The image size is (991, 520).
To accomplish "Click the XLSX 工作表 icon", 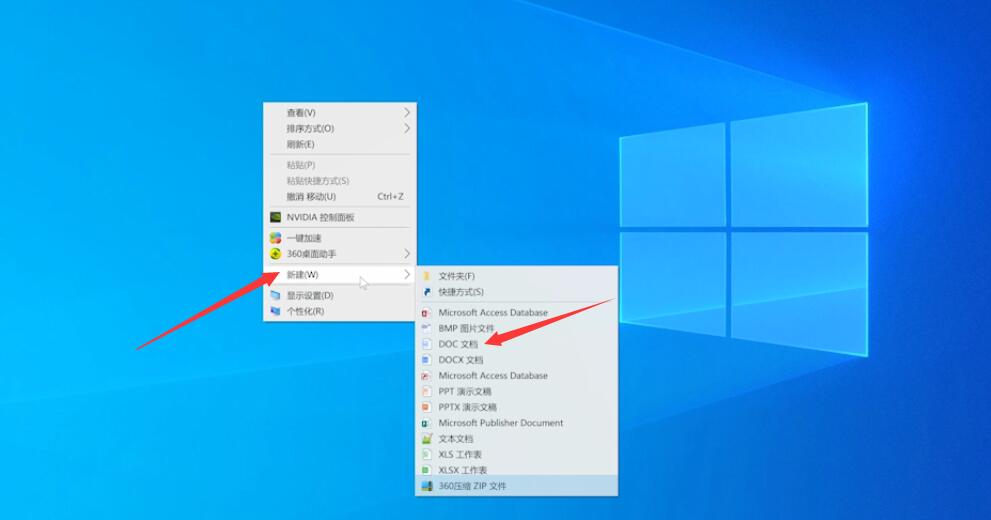I will click(427, 470).
